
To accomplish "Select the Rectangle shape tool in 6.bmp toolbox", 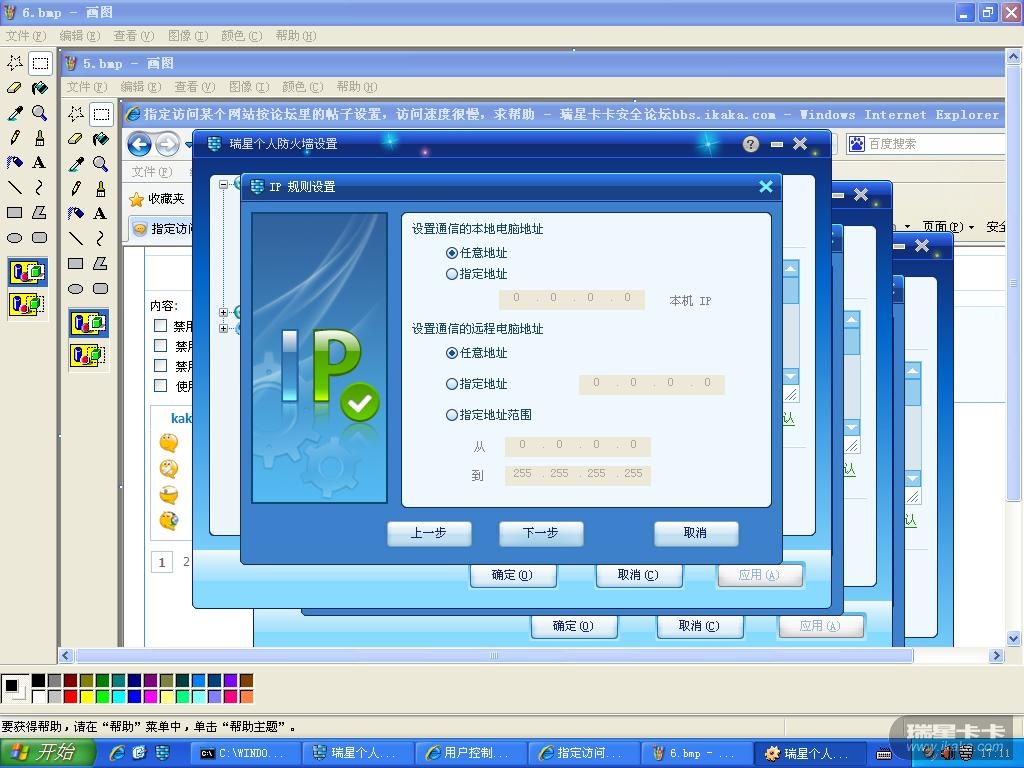I will pos(14,212).
